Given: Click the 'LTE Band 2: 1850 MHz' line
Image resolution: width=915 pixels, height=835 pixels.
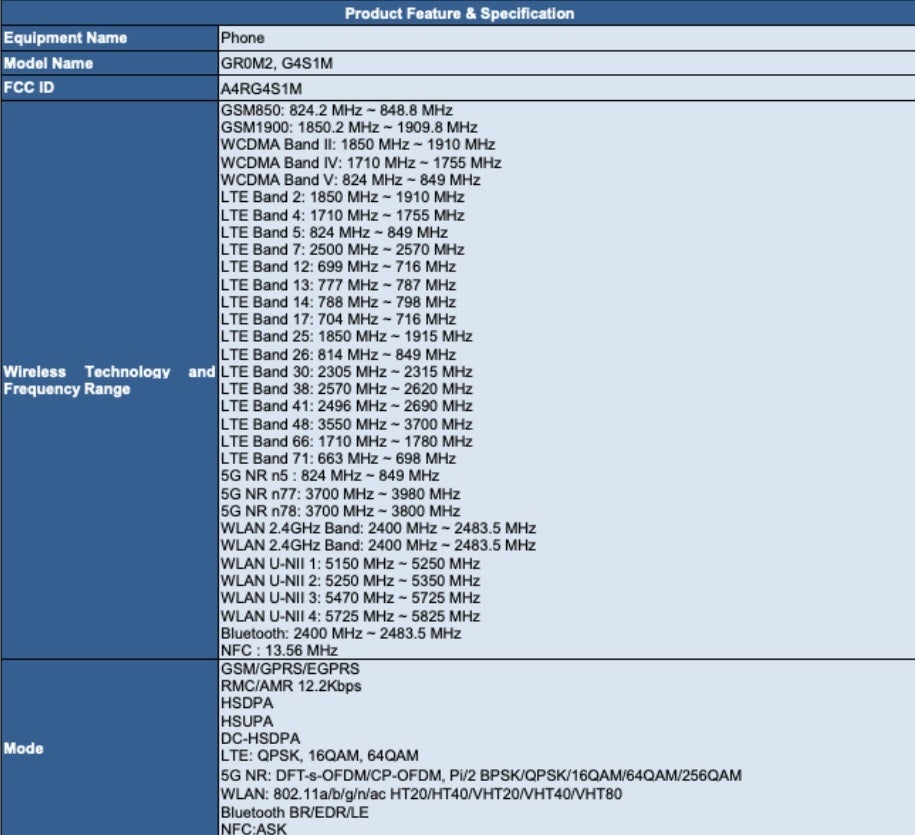Looking at the screenshot, I should [343, 197].
